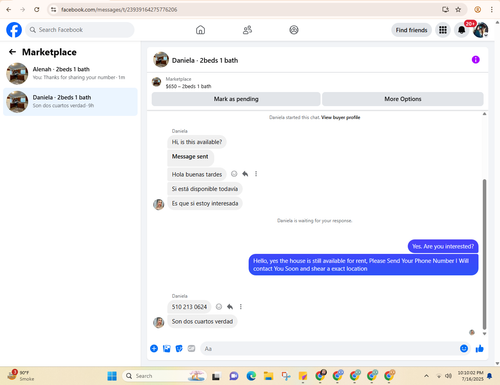
Task: Send a thumbs-up like
Action: point(480,348)
